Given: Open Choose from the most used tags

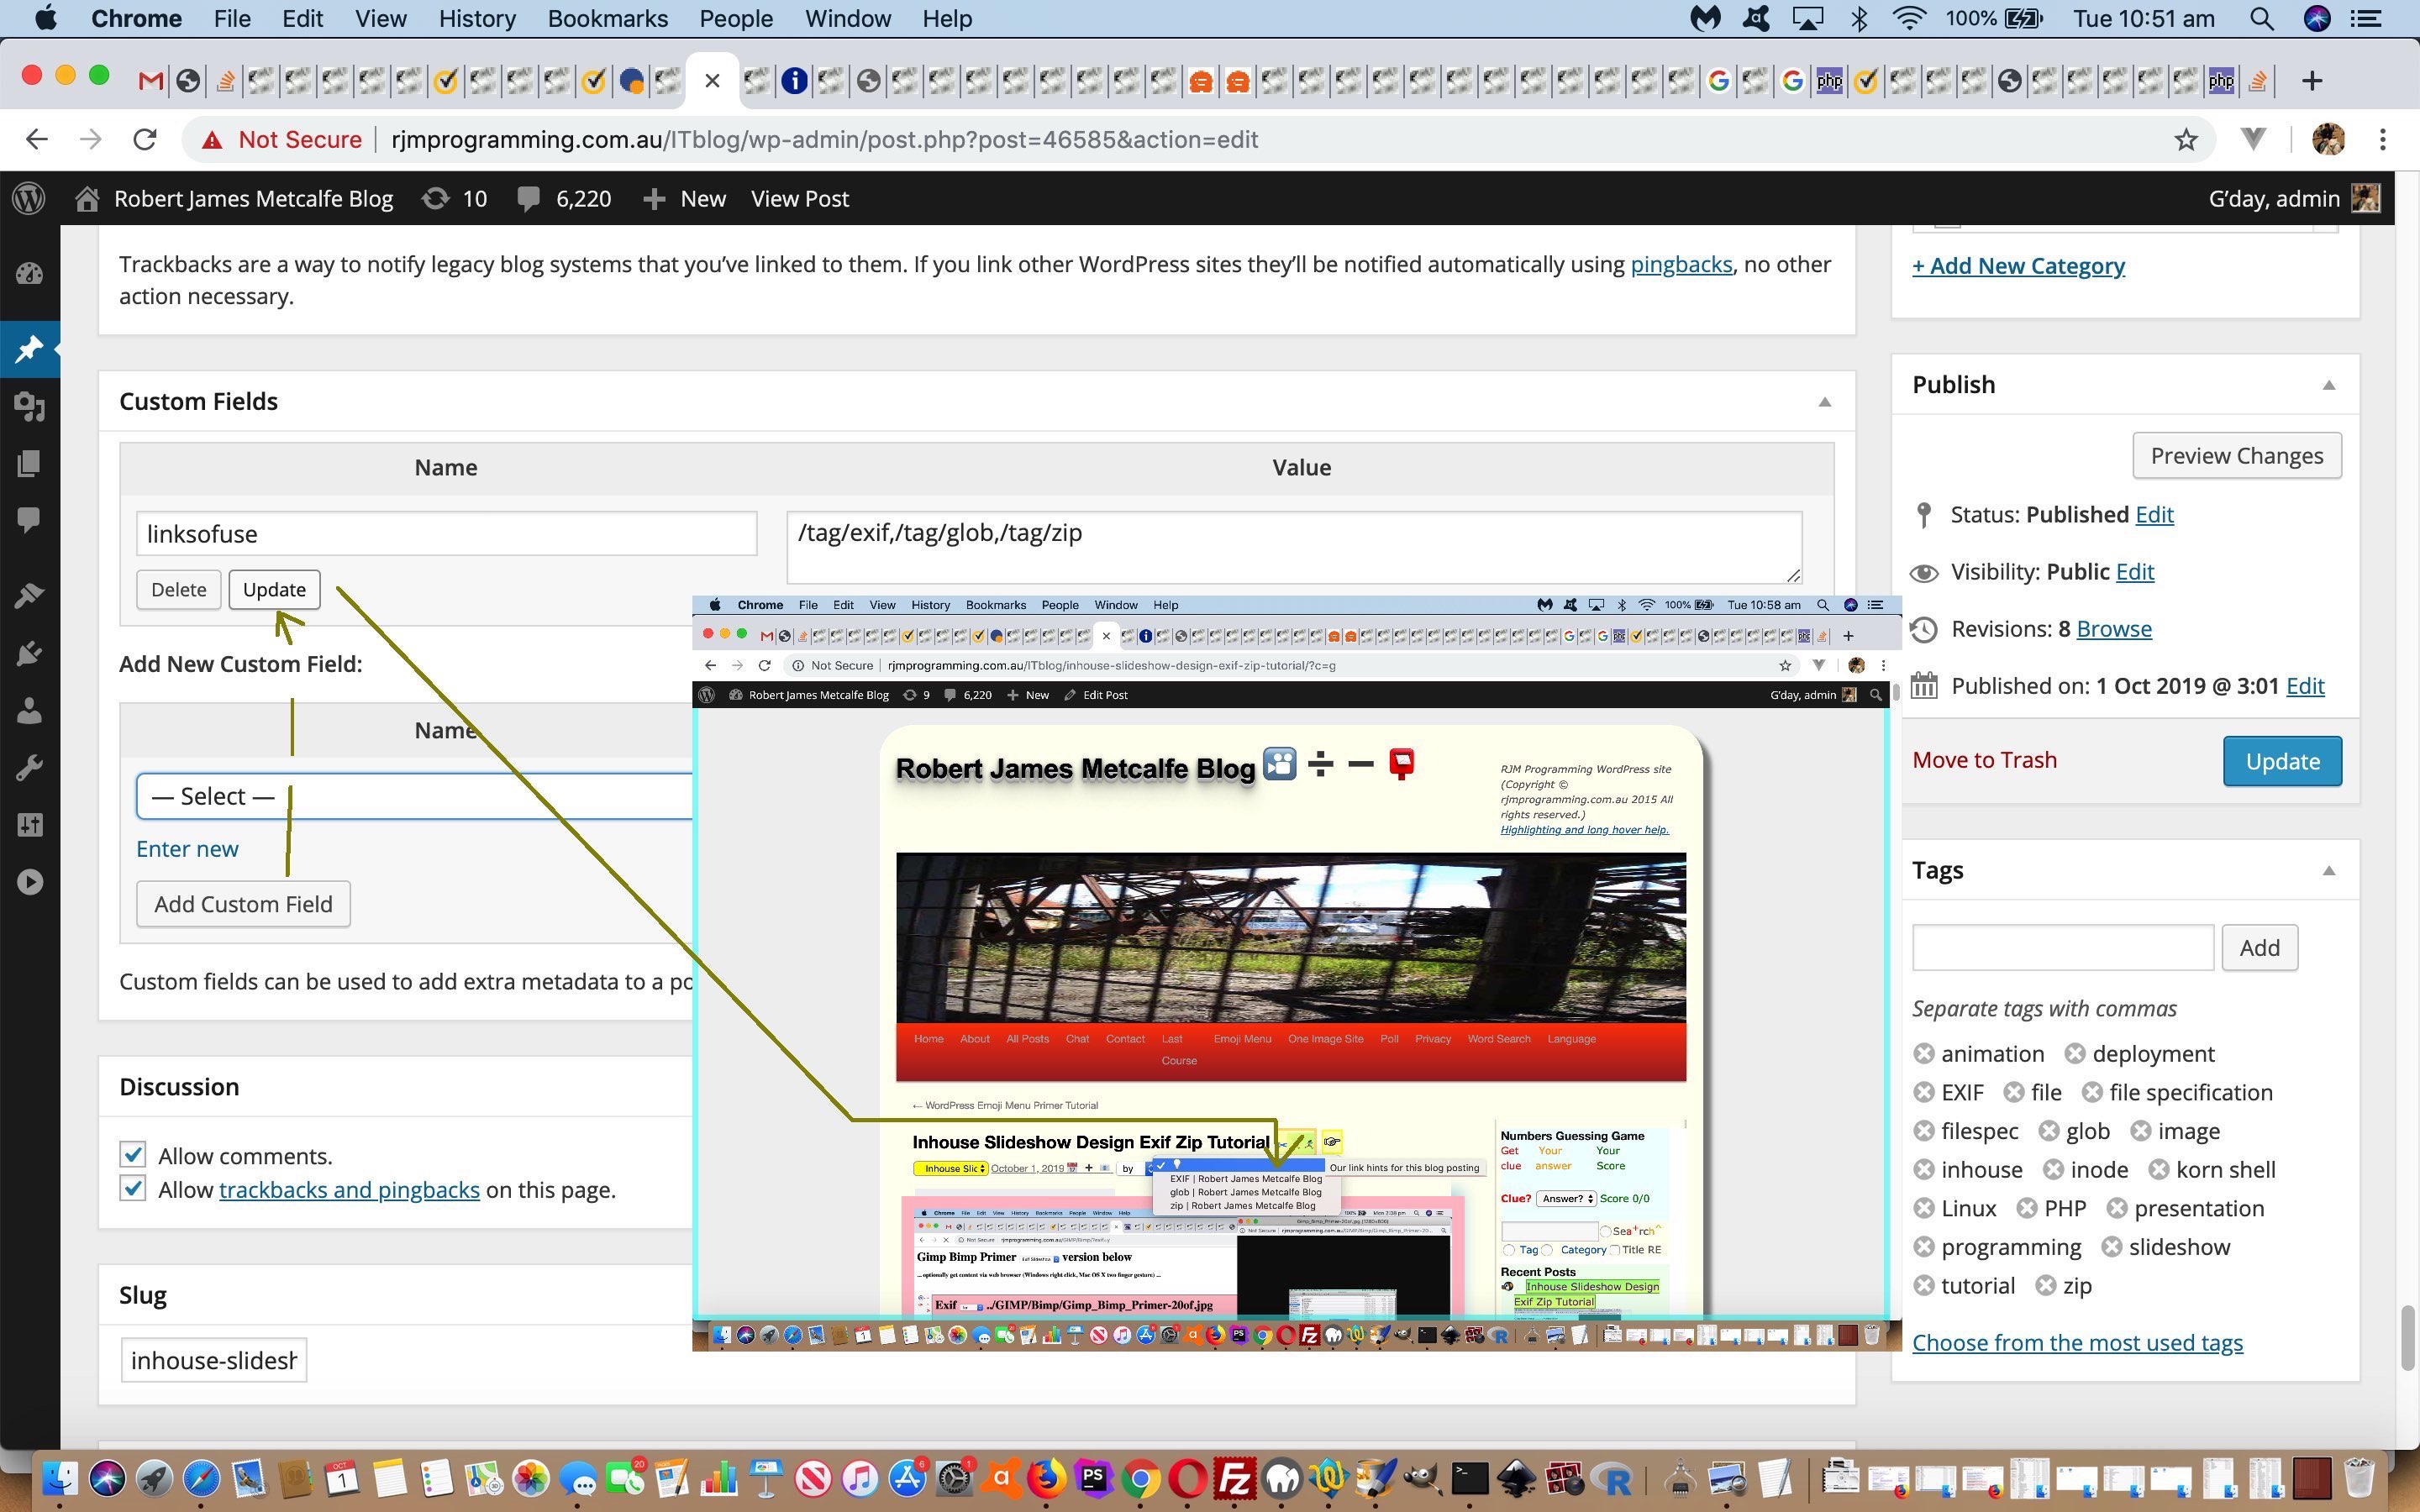Looking at the screenshot, I should click(x=2077, y=1342).
